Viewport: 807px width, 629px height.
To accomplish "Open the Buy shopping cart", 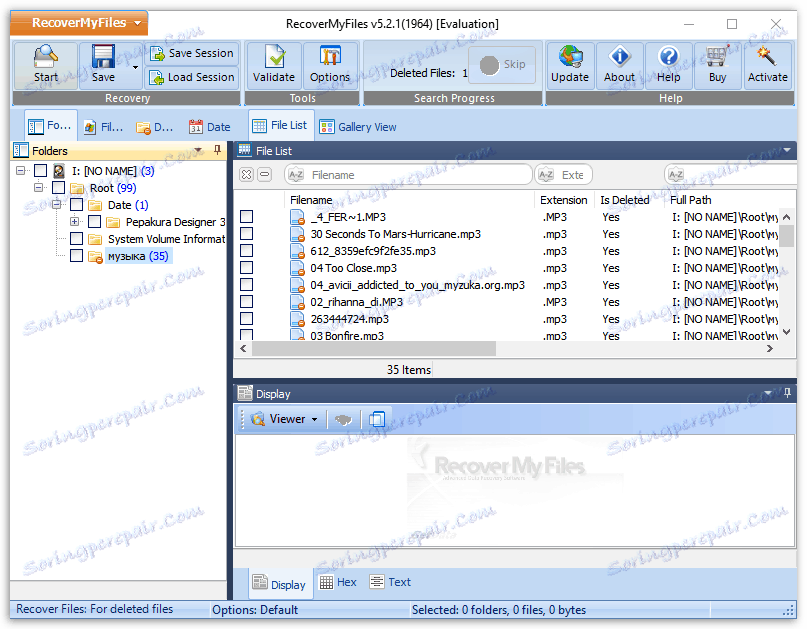I will coord(717,65).
